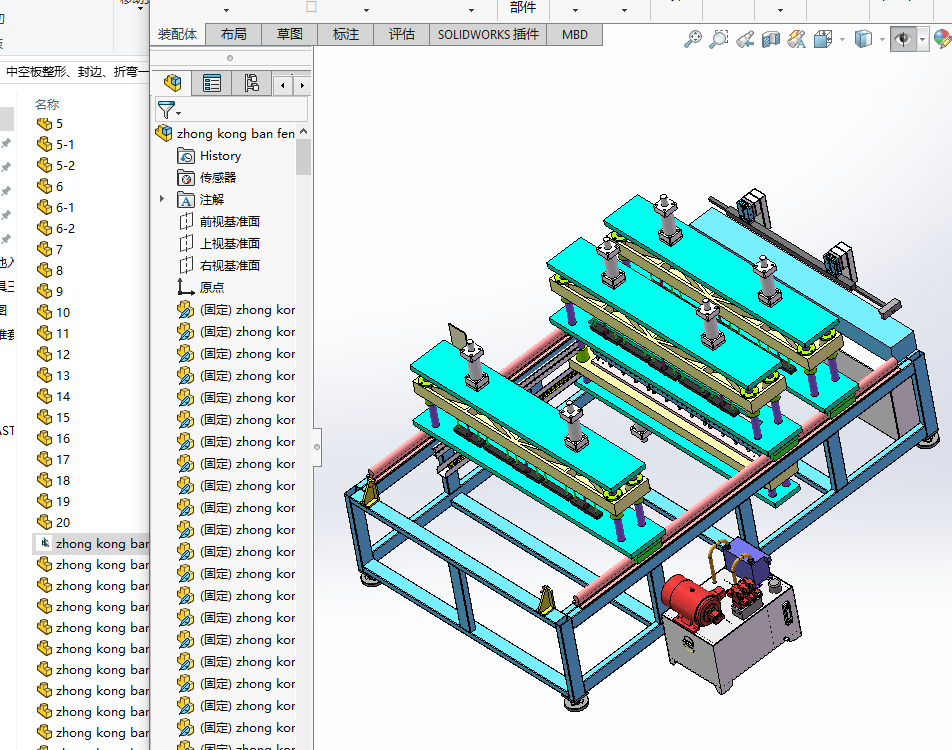The width and height of the screenshot is (952, 750).
Task: Activate the Zoom to Area tool
Action: point(718,39)
